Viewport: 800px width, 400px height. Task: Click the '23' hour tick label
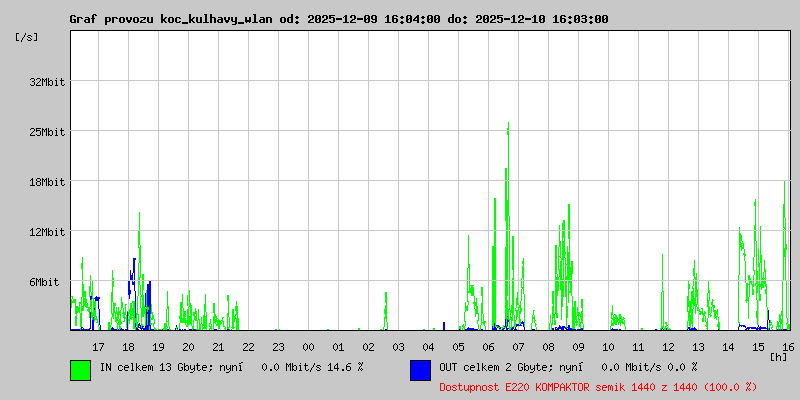tap(279, 347)
